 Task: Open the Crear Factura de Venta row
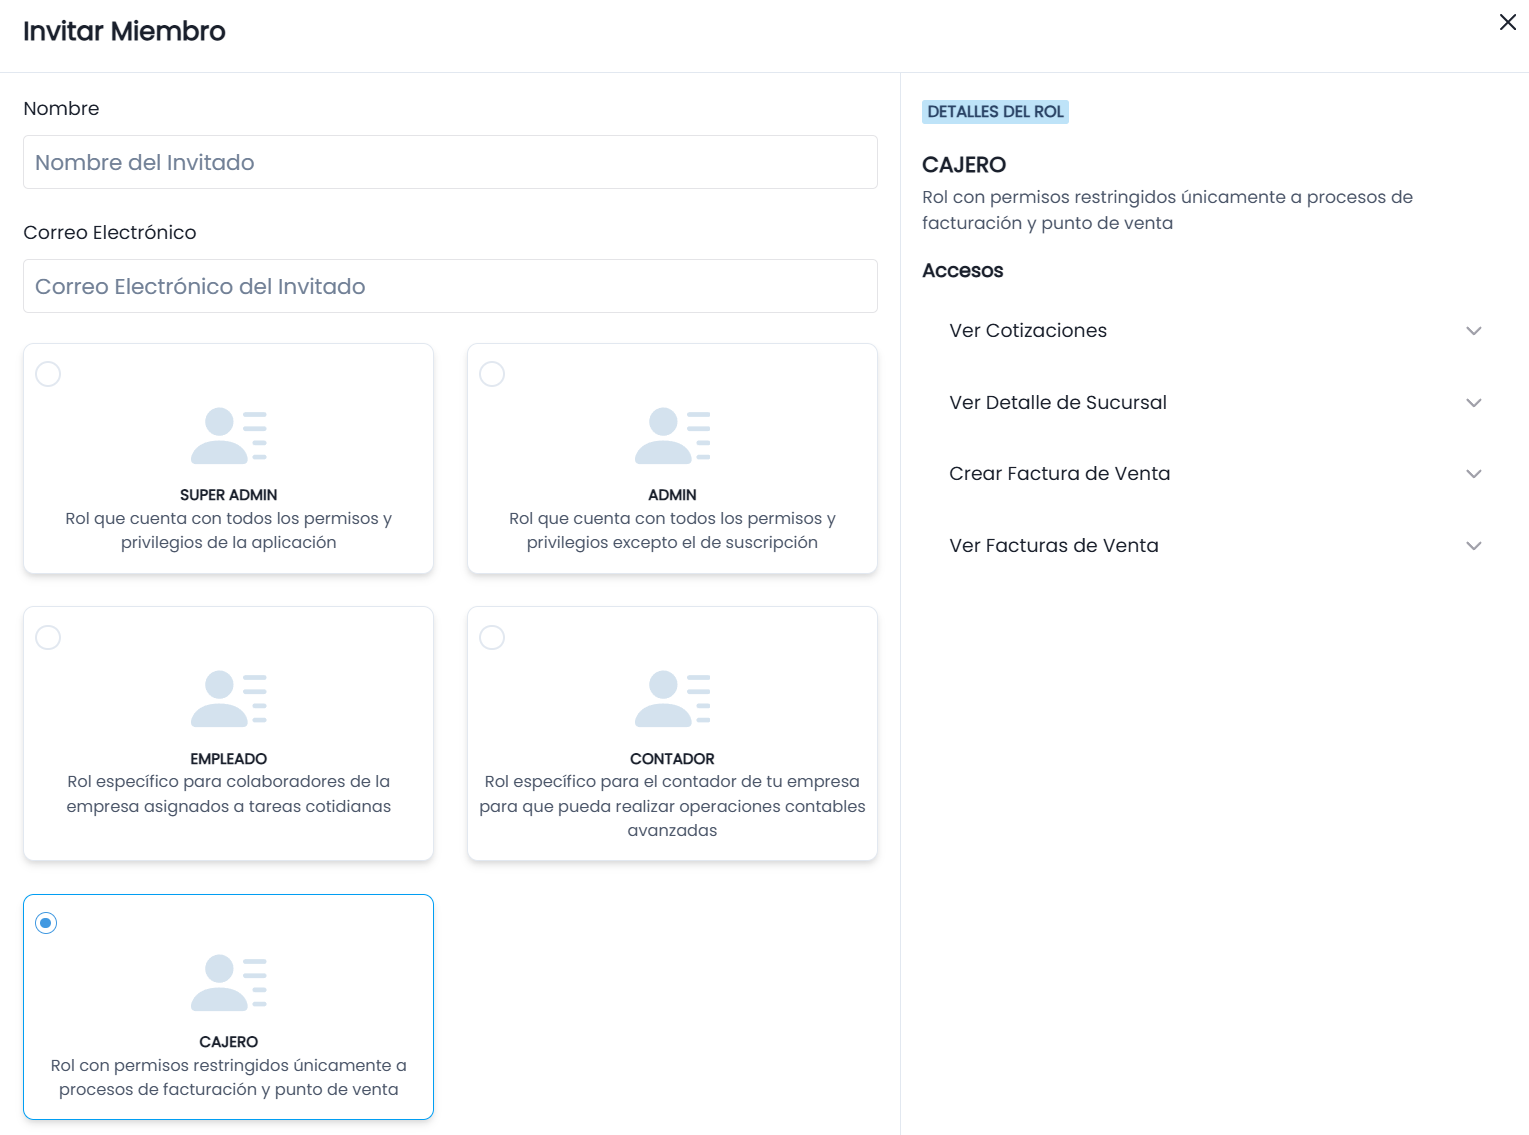(x=1215, y=474)
